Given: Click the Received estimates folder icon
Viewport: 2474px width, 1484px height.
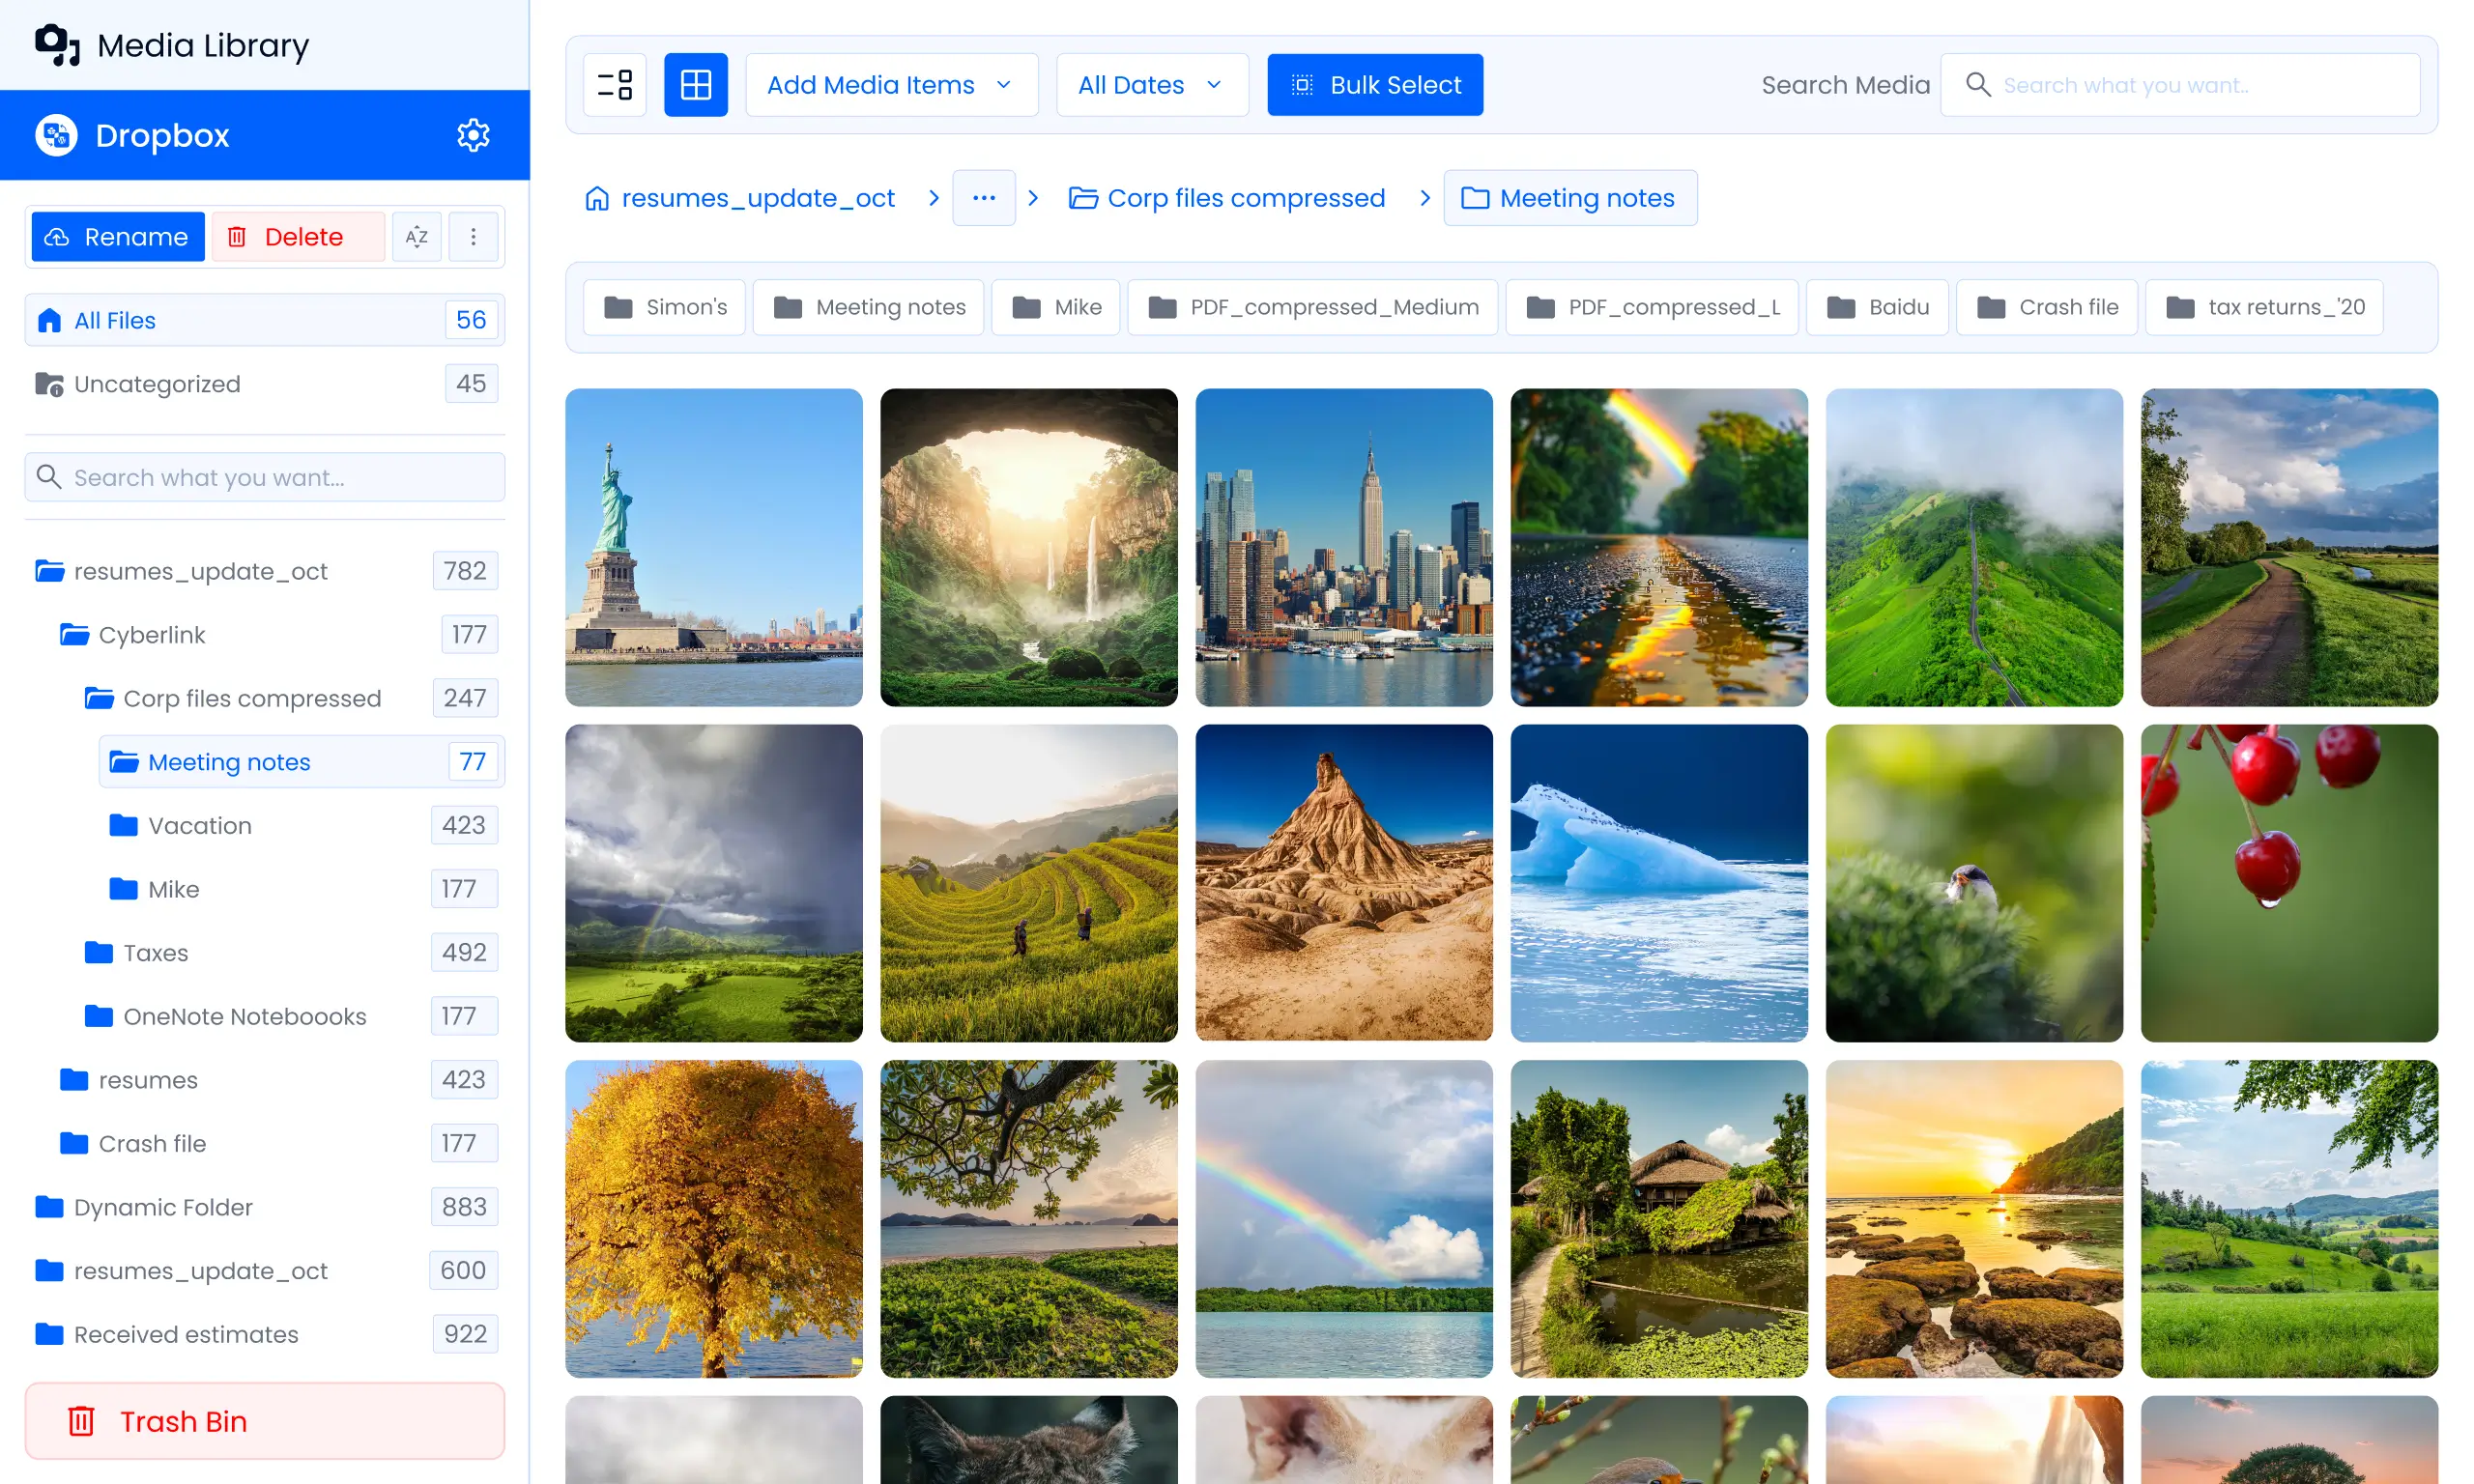Looking at the screenshot, I should pos(49,1334).
